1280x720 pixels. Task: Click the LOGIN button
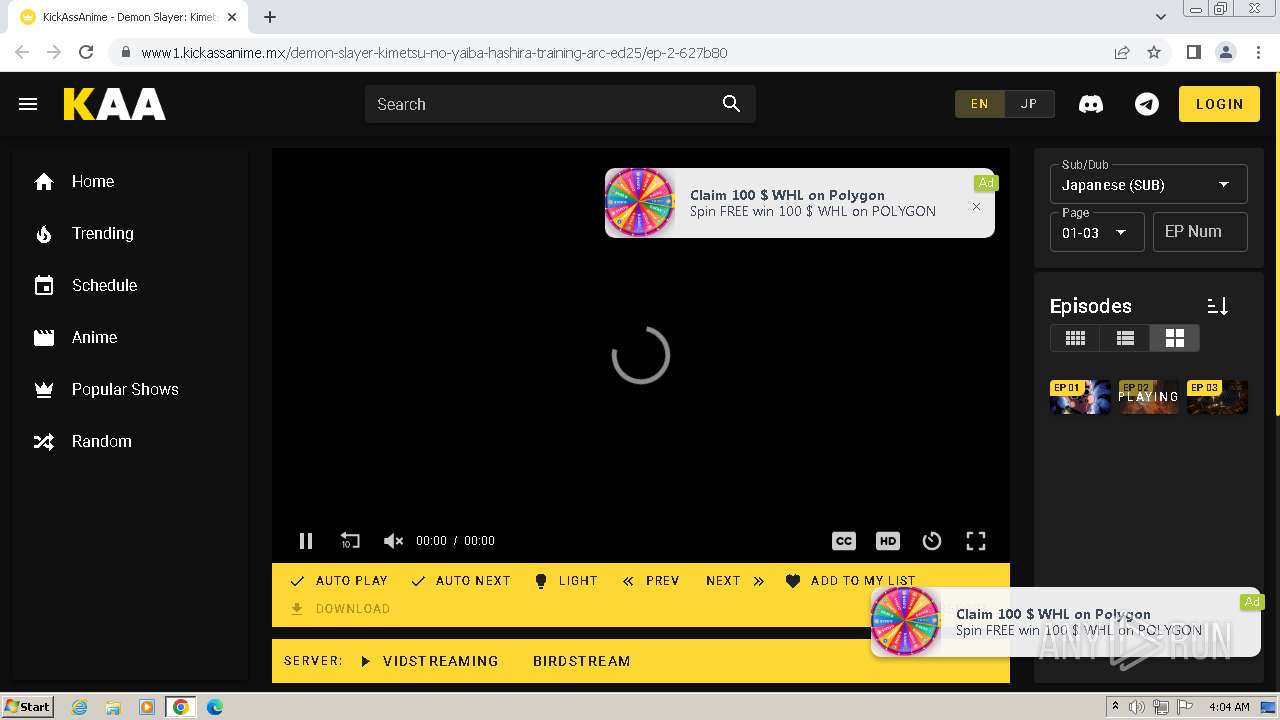[1219, 104]
